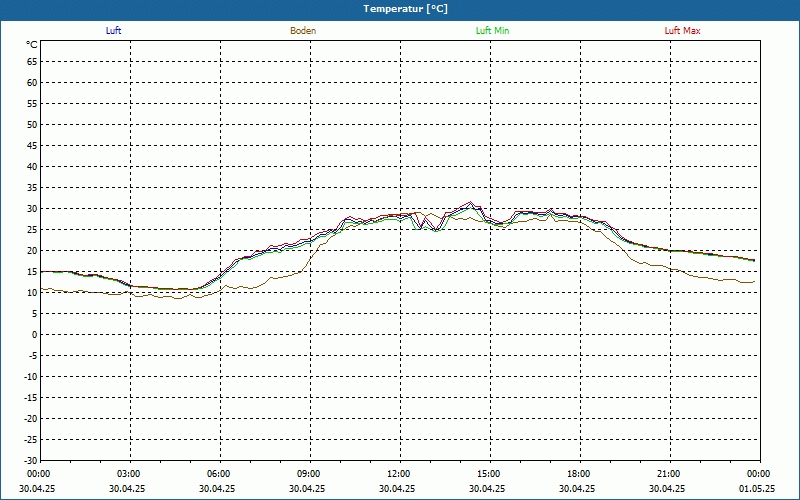
Task: Click the 55 value on temperature axis
Action: 32,104
